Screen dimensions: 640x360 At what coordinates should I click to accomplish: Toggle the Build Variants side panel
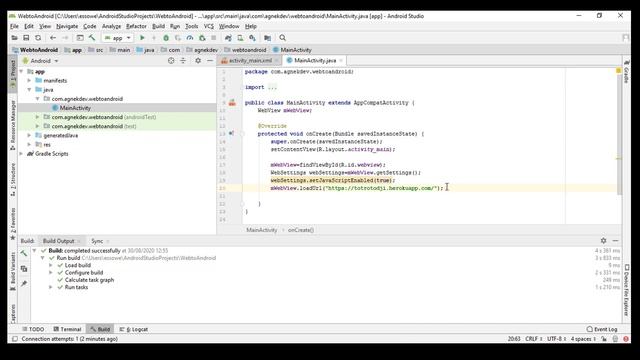coord(13,271)
